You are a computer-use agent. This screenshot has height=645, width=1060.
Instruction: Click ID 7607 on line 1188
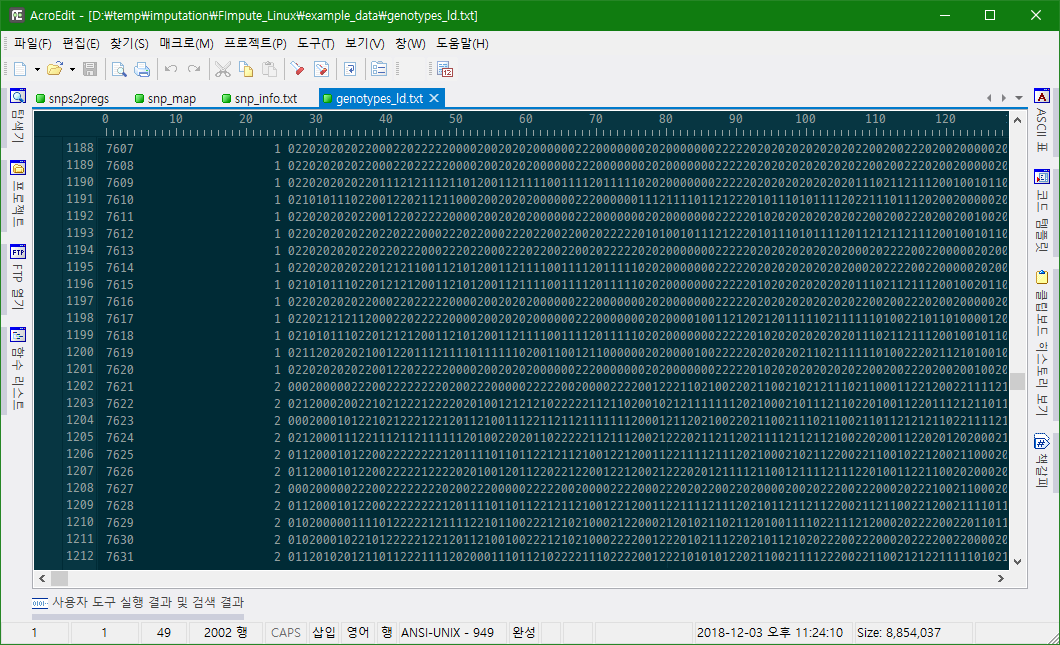click(120, 148)
